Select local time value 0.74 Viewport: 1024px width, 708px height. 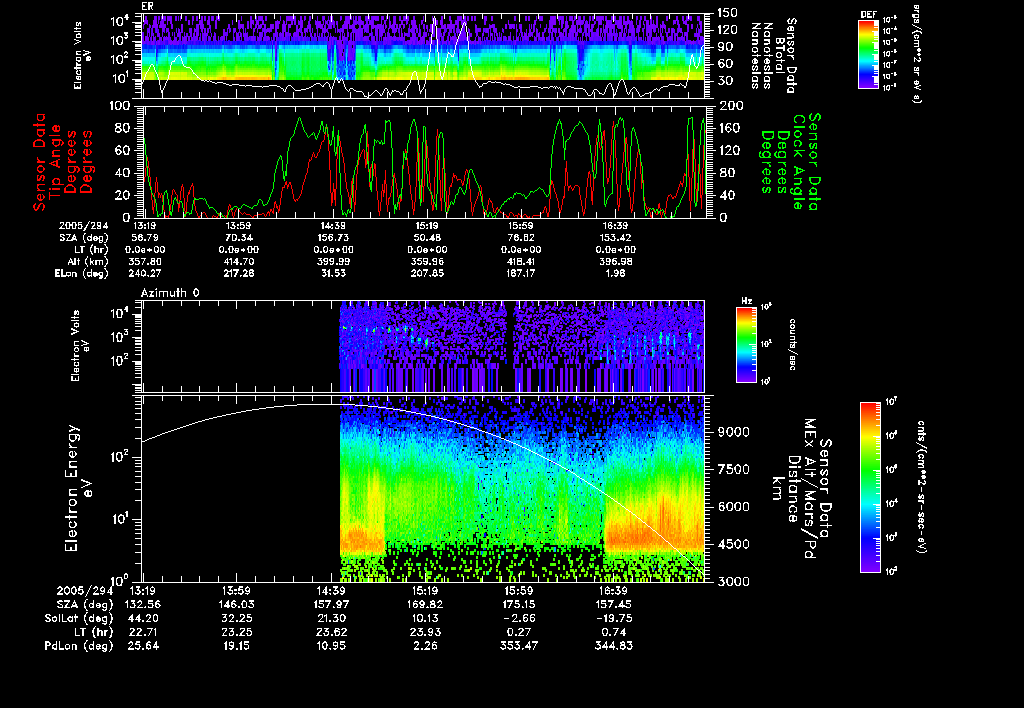click(613, 632)
